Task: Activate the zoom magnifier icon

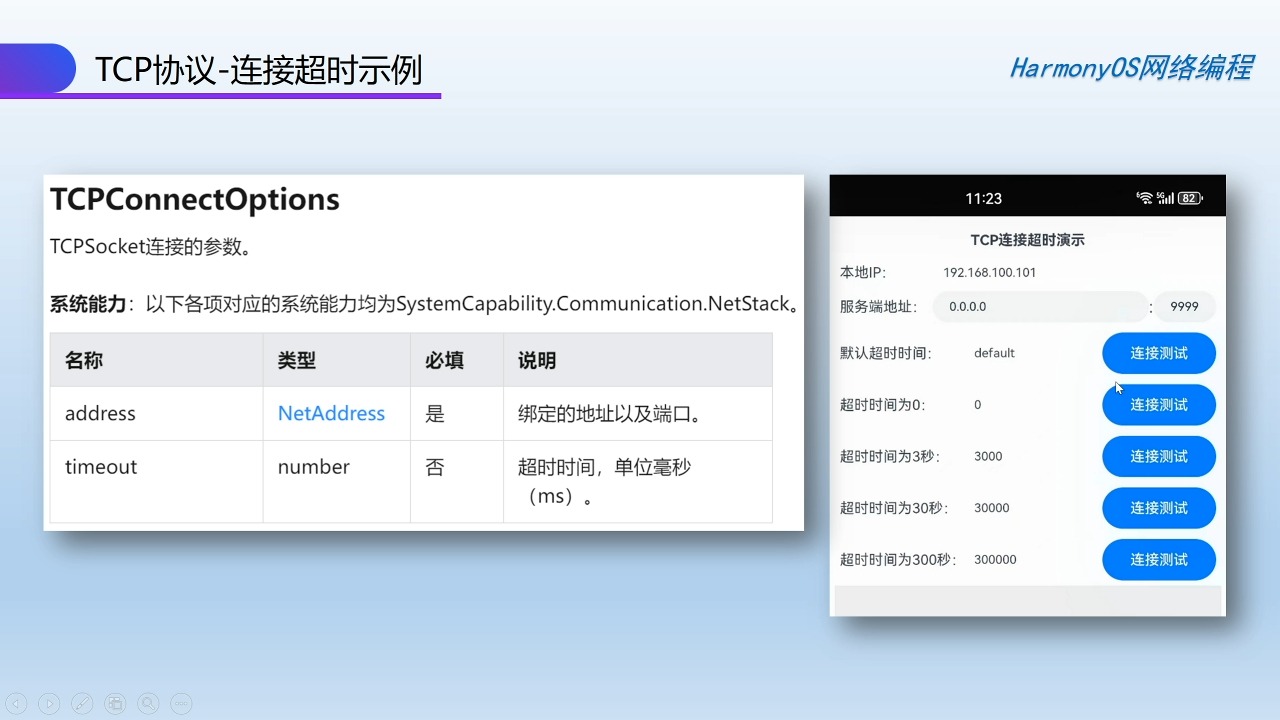Action: coord(148,703)
